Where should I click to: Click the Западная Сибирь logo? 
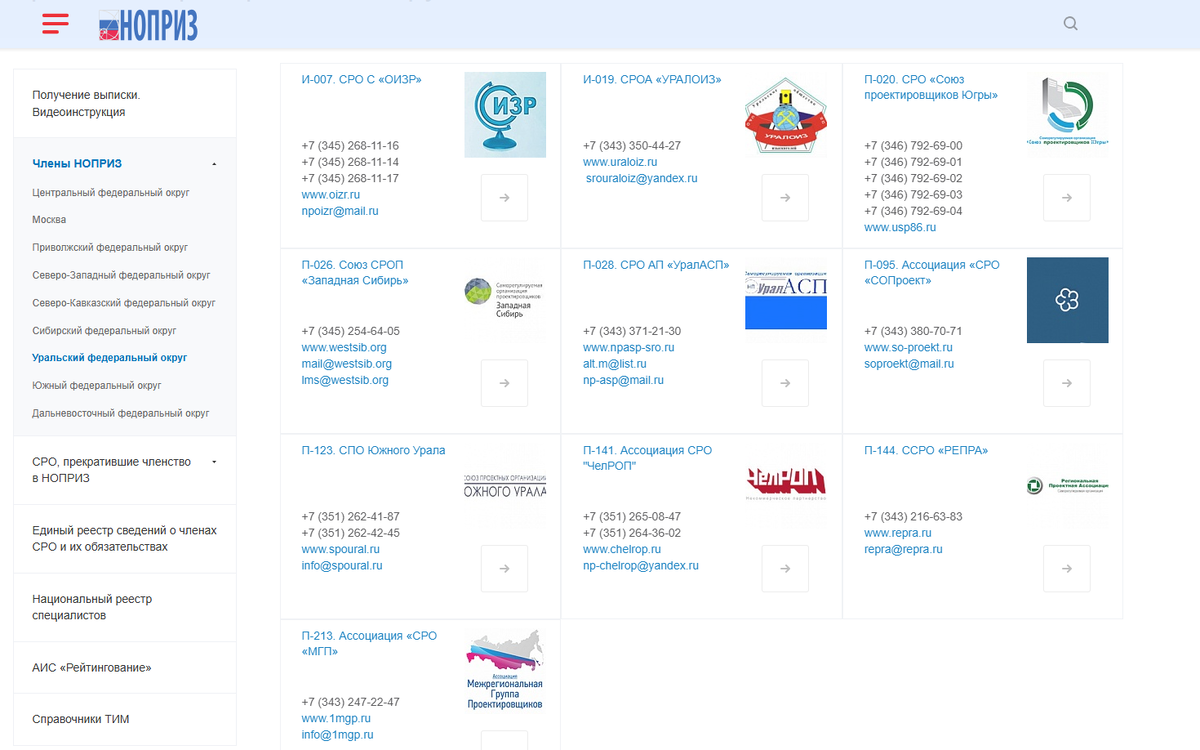[505, 299]
